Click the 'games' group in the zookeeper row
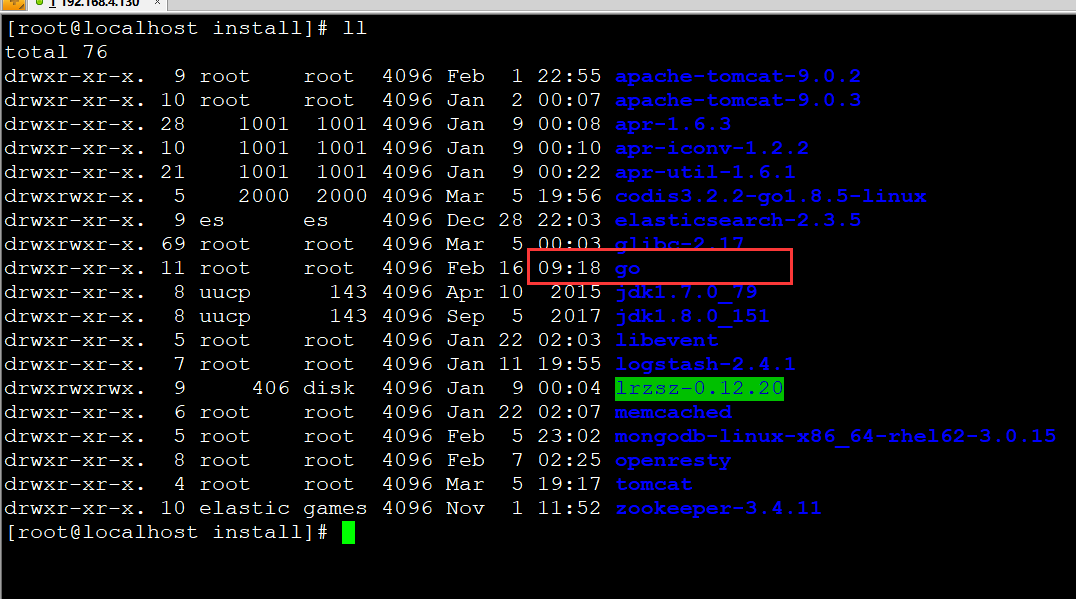This screenshot has height=599, width=1076. click(336, 508)
